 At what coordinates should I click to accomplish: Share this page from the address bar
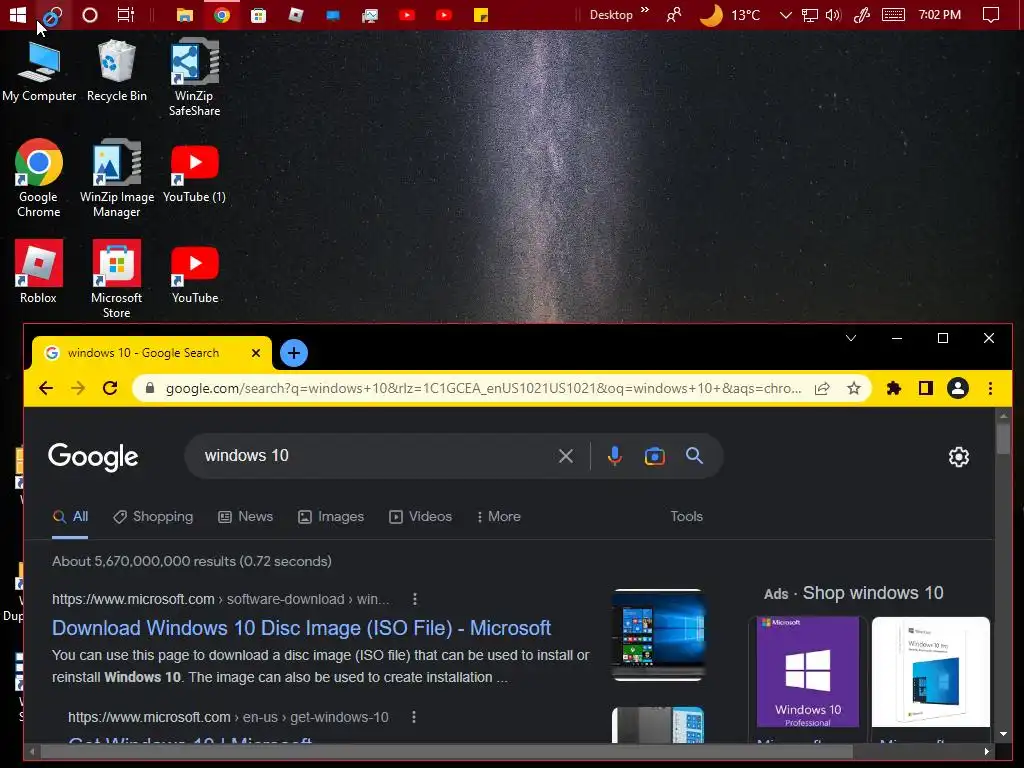(822, 389)
